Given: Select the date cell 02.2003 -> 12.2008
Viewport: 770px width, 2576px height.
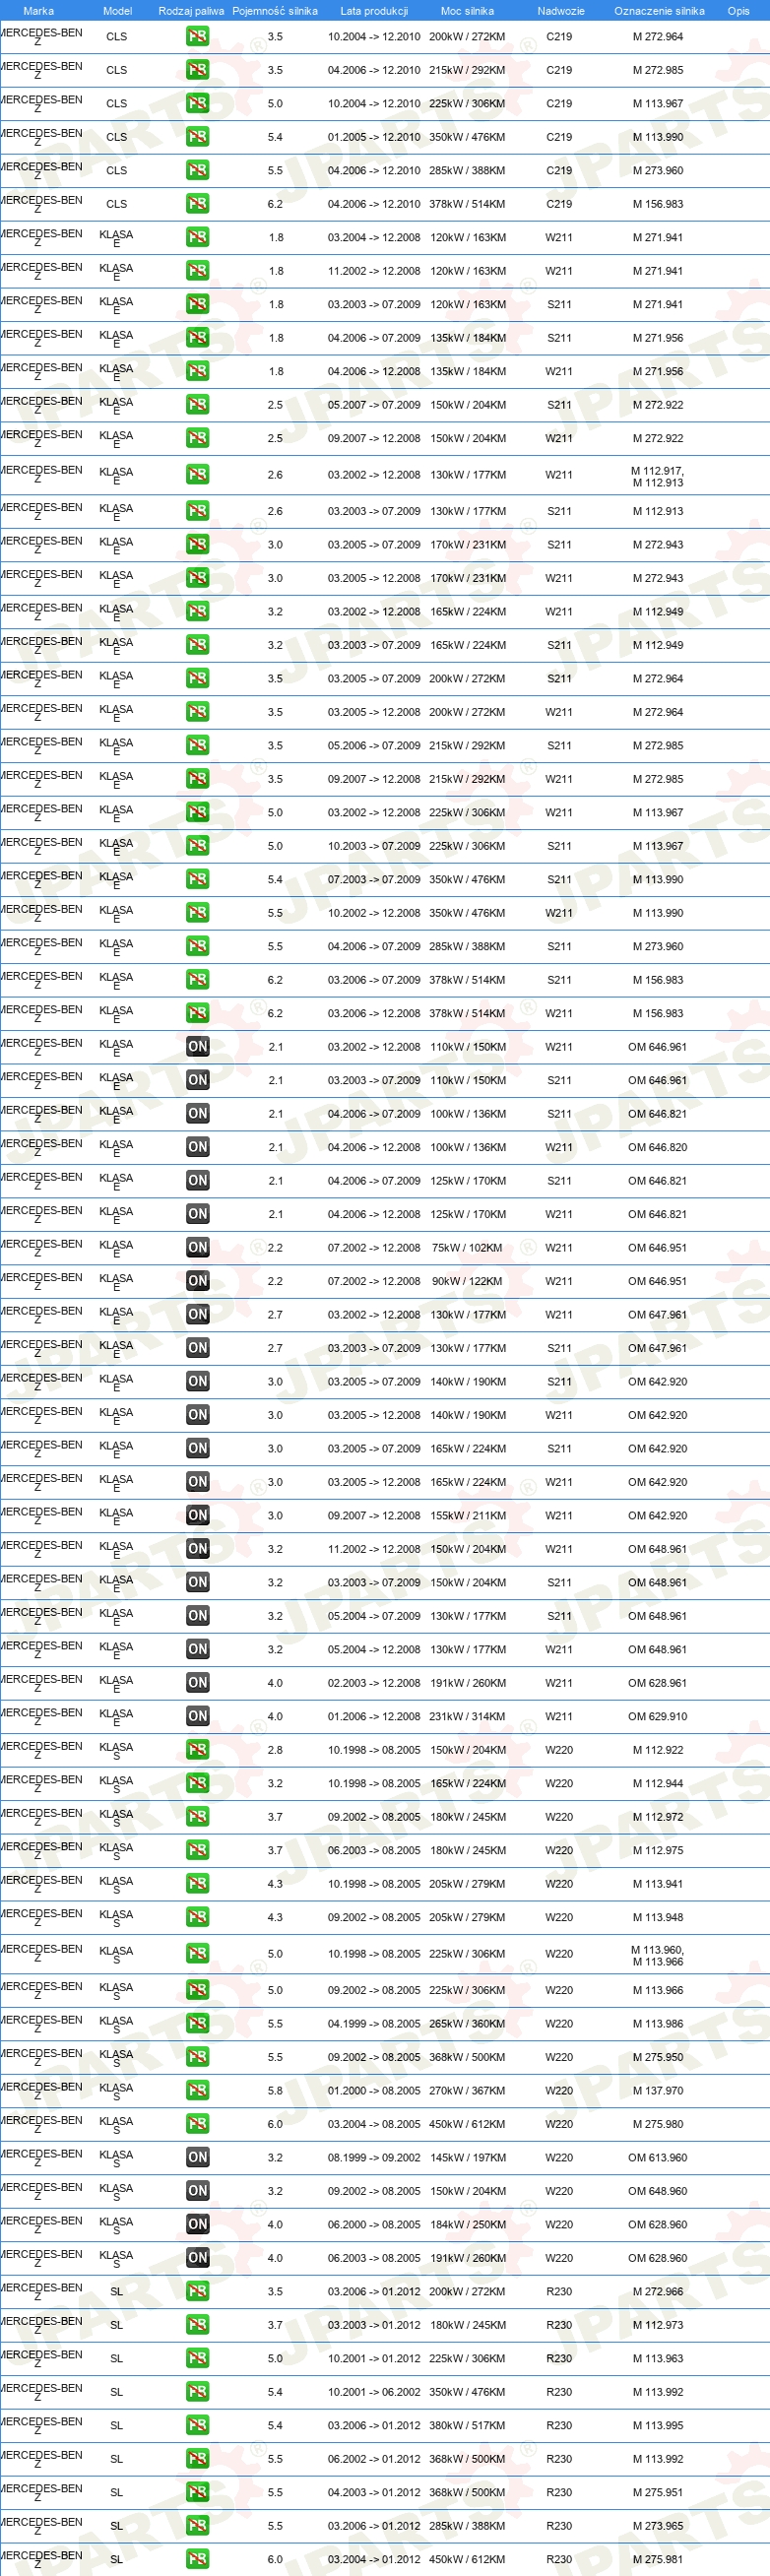Looking at the screenshot, I should 374,1683.
